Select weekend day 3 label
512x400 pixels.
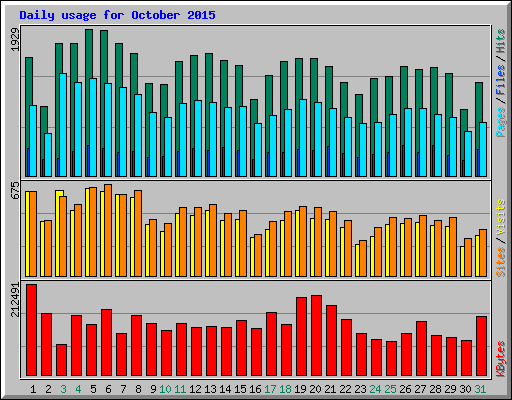[63, 389]
